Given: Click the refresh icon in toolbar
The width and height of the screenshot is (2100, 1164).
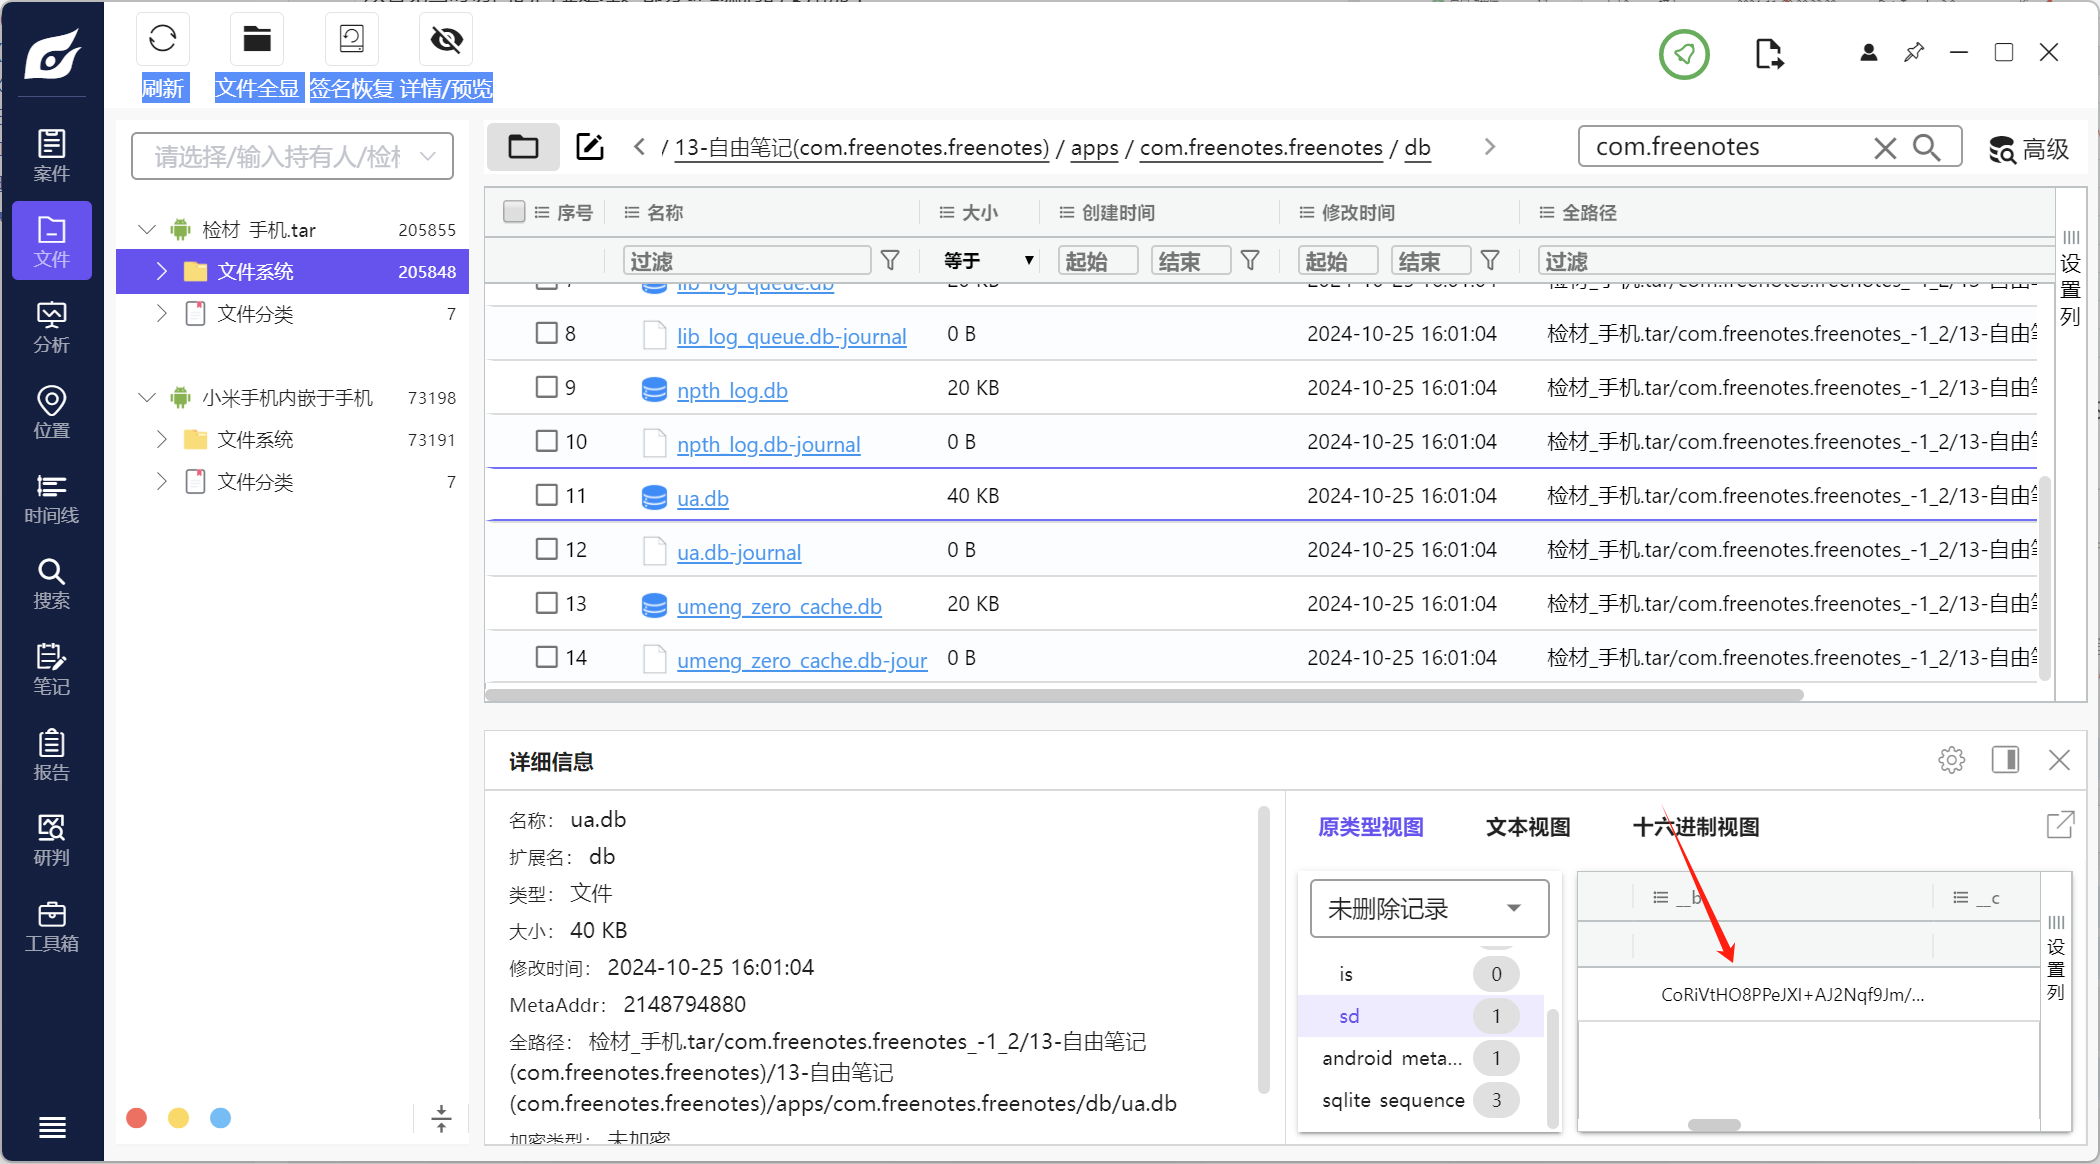Looking at the screenshot, I should coord(162,39).
